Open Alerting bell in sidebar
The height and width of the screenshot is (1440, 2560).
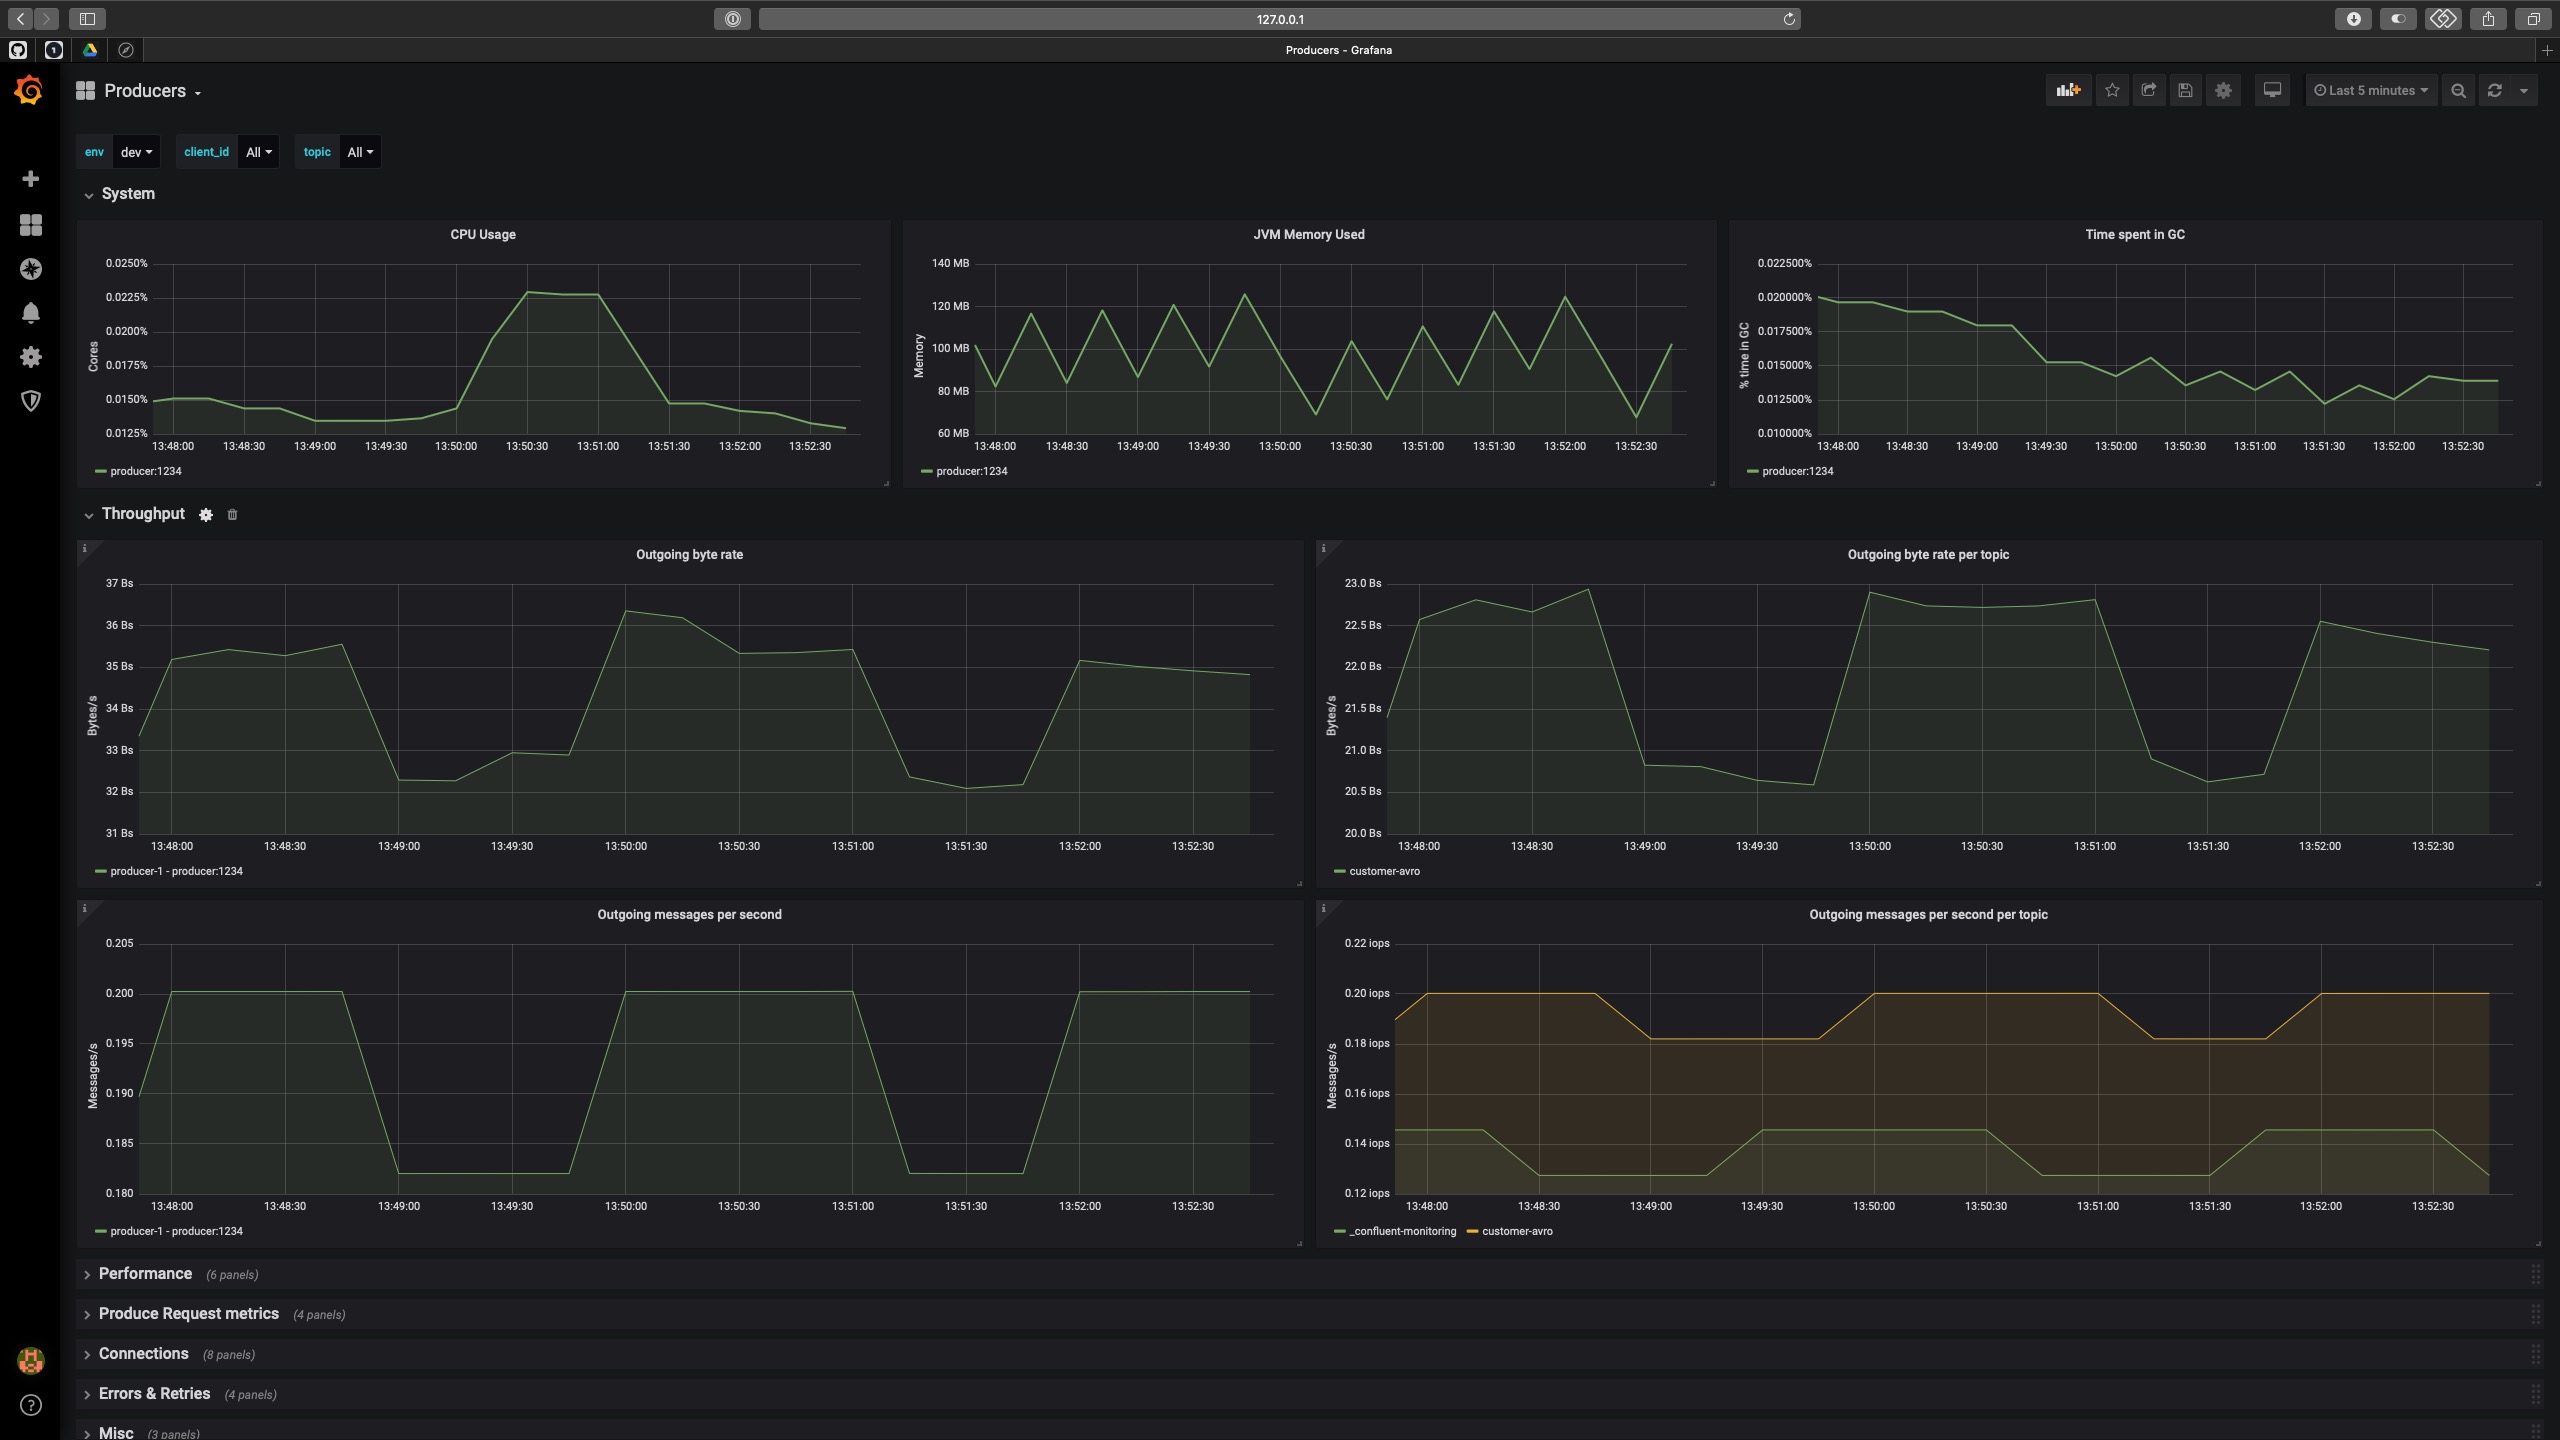31,313
